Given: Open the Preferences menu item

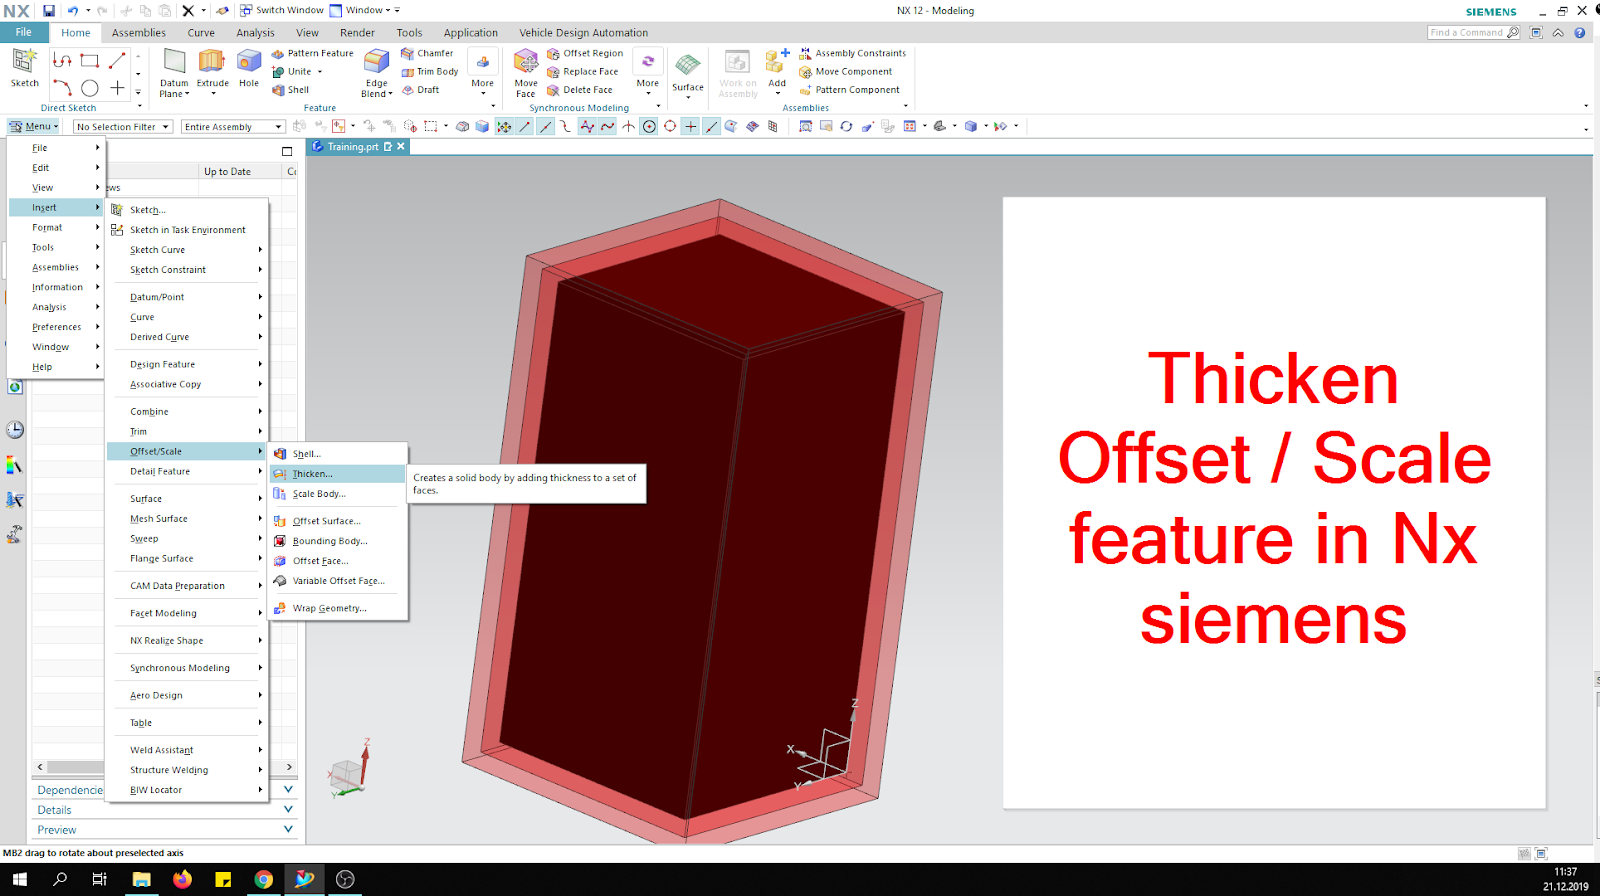Looking at the screenshot, I should click(56, 327).
